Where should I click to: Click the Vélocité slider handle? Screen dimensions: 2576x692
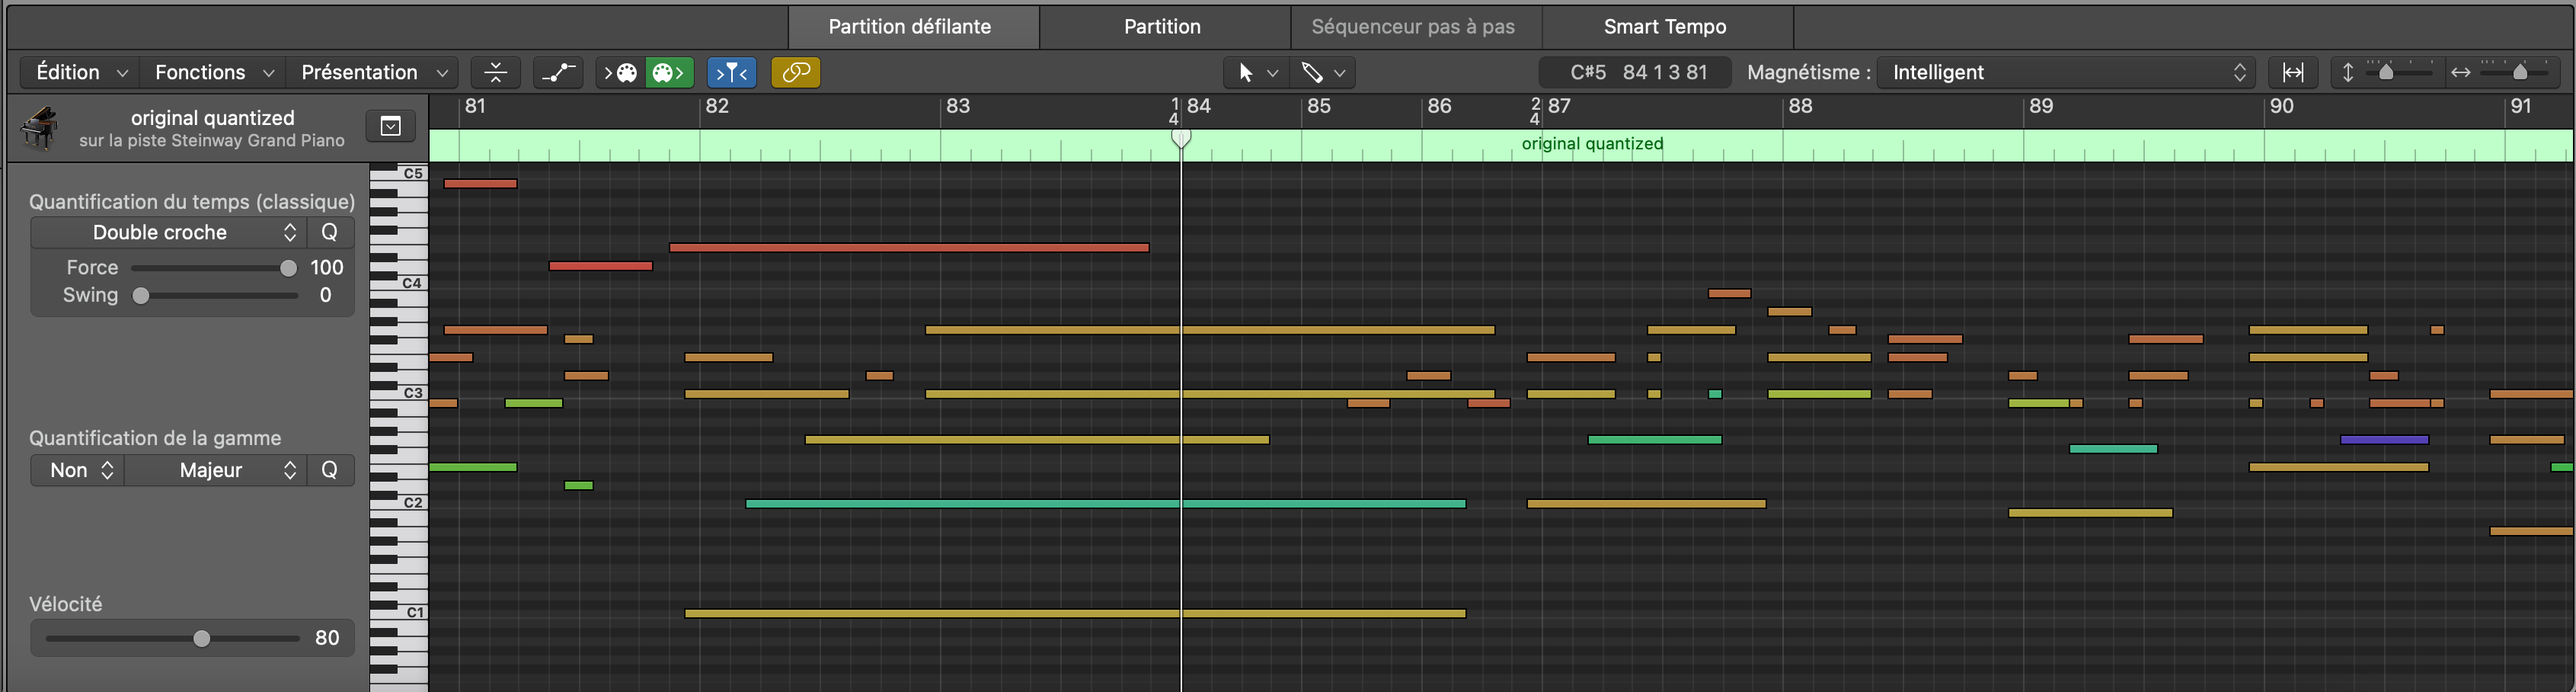pos(202,638)
